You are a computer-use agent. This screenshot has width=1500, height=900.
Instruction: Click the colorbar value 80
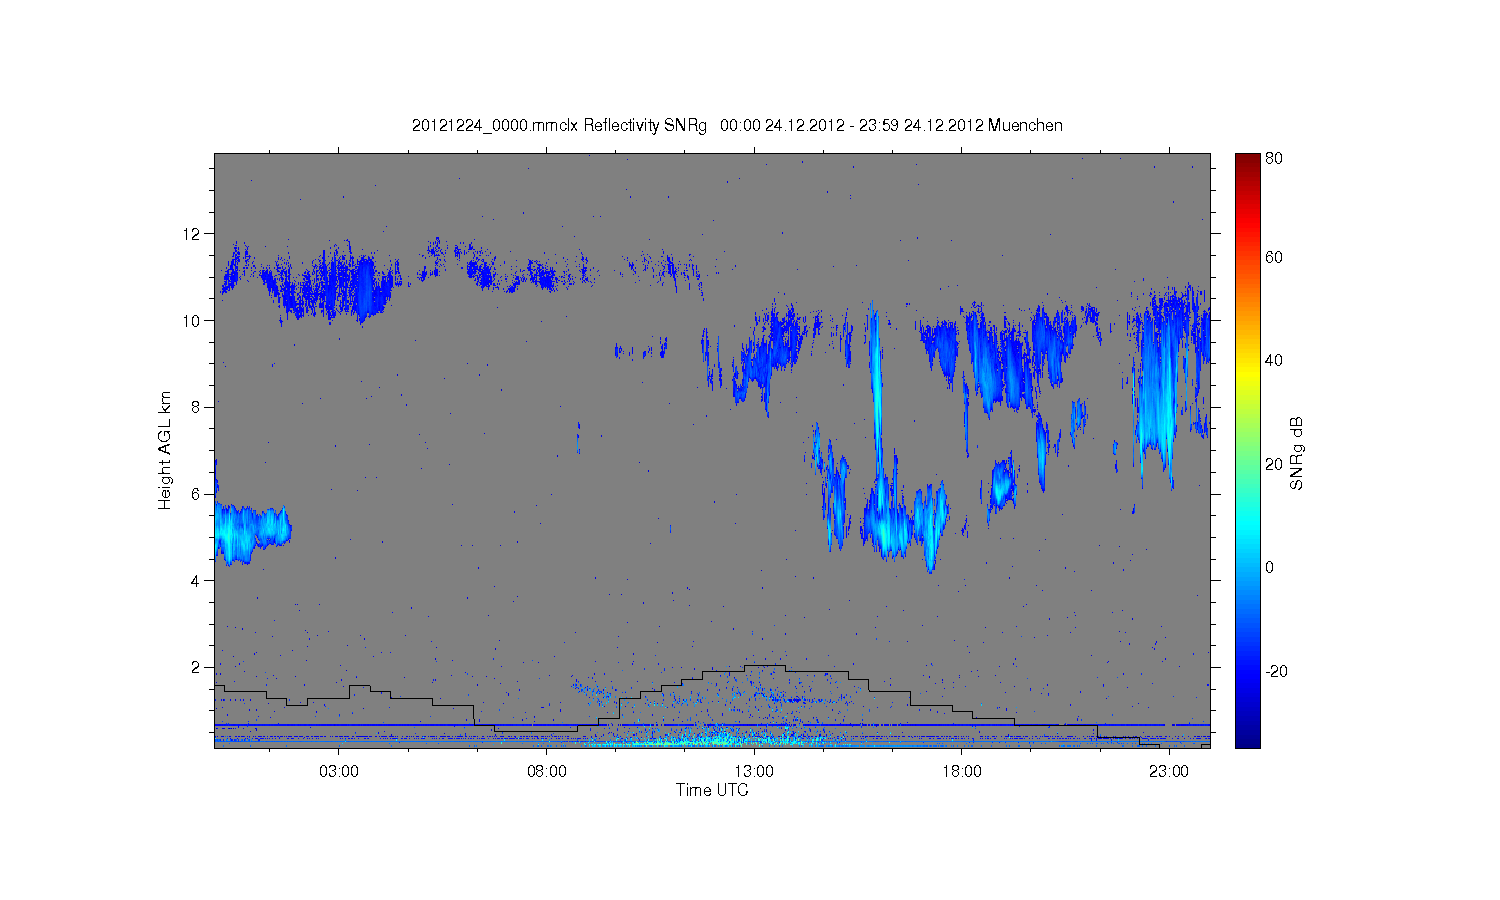[1274, 158]
